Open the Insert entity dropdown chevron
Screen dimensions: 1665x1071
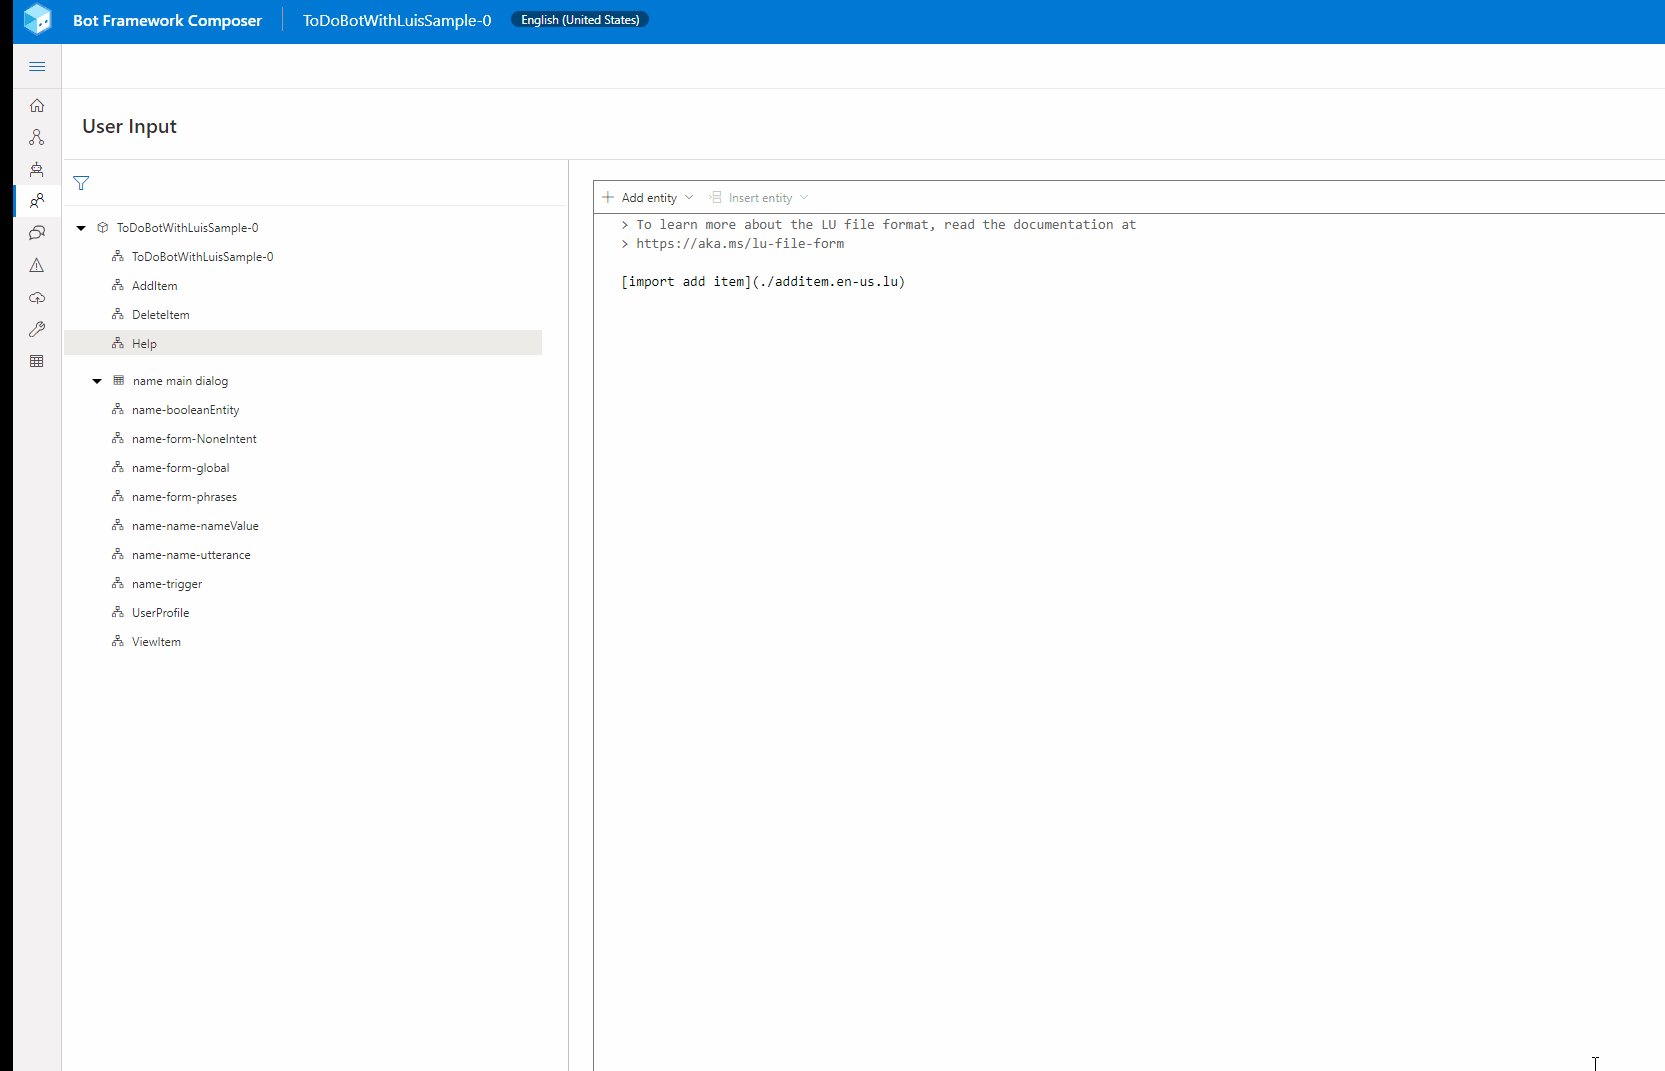pos(804,197)
